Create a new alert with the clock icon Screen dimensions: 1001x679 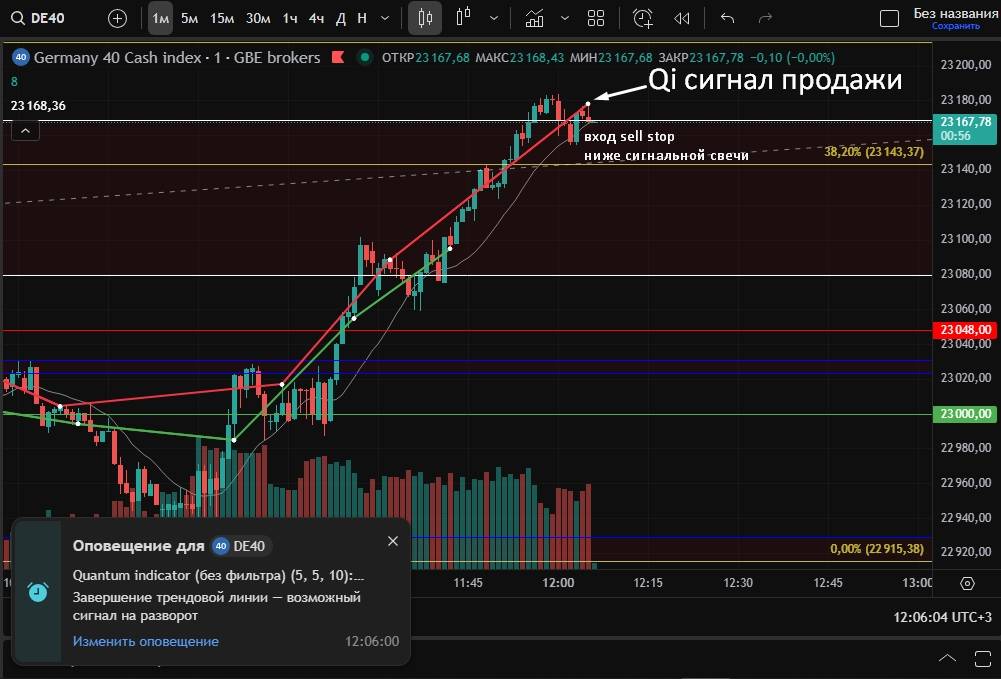tap(642, 18)
